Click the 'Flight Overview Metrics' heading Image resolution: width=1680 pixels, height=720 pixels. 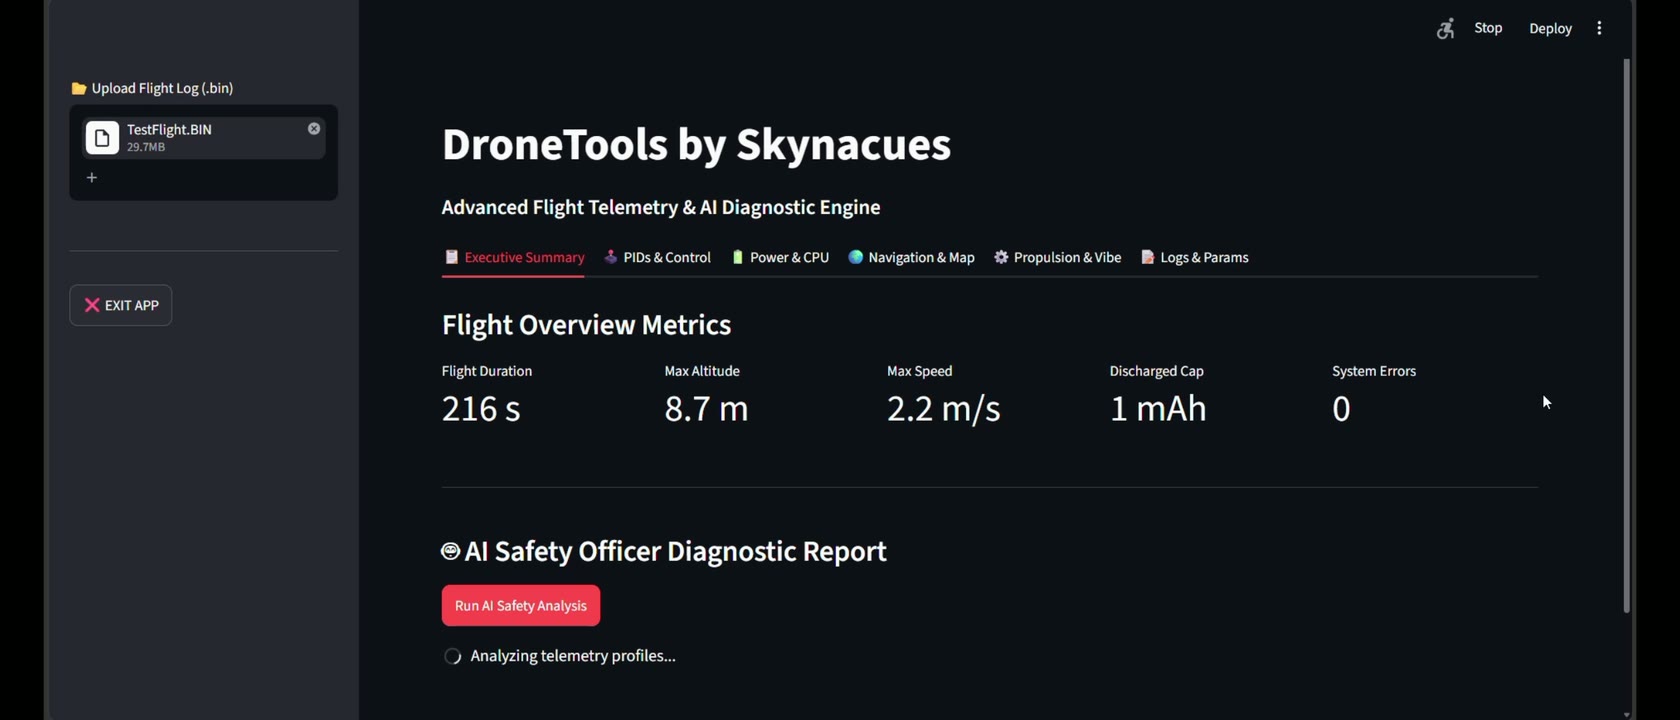click(586, 324)
